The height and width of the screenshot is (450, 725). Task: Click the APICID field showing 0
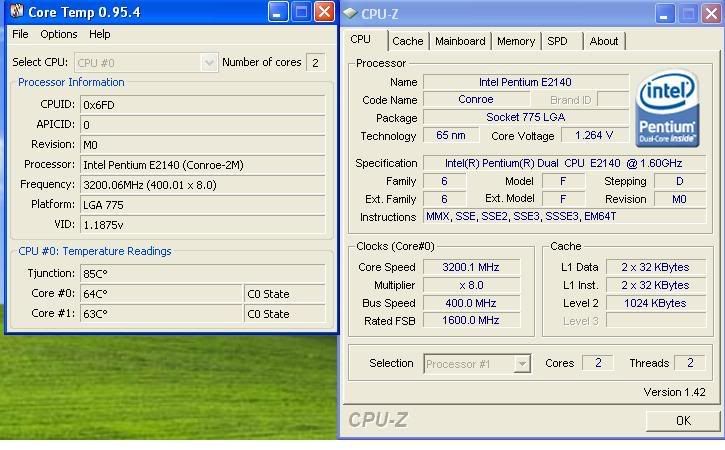(203, 125)
